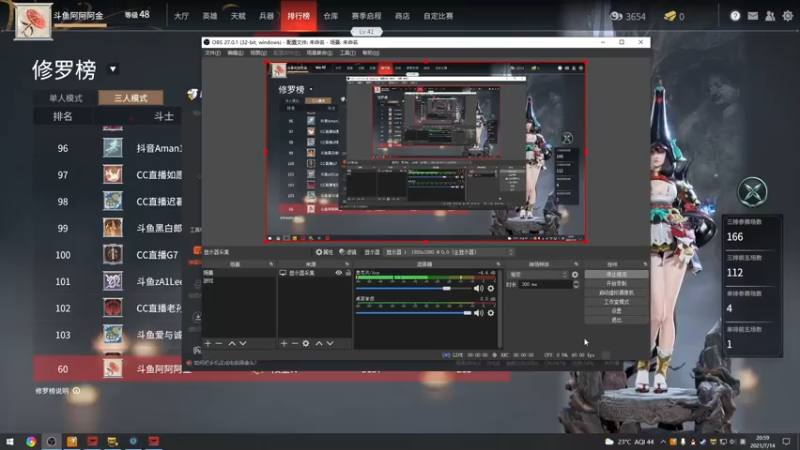The height and width of the screenshot is (450, 800).
Task: Switch leaderboard to 单人模式
Action: pyautogui.click(x=65, y=97)
